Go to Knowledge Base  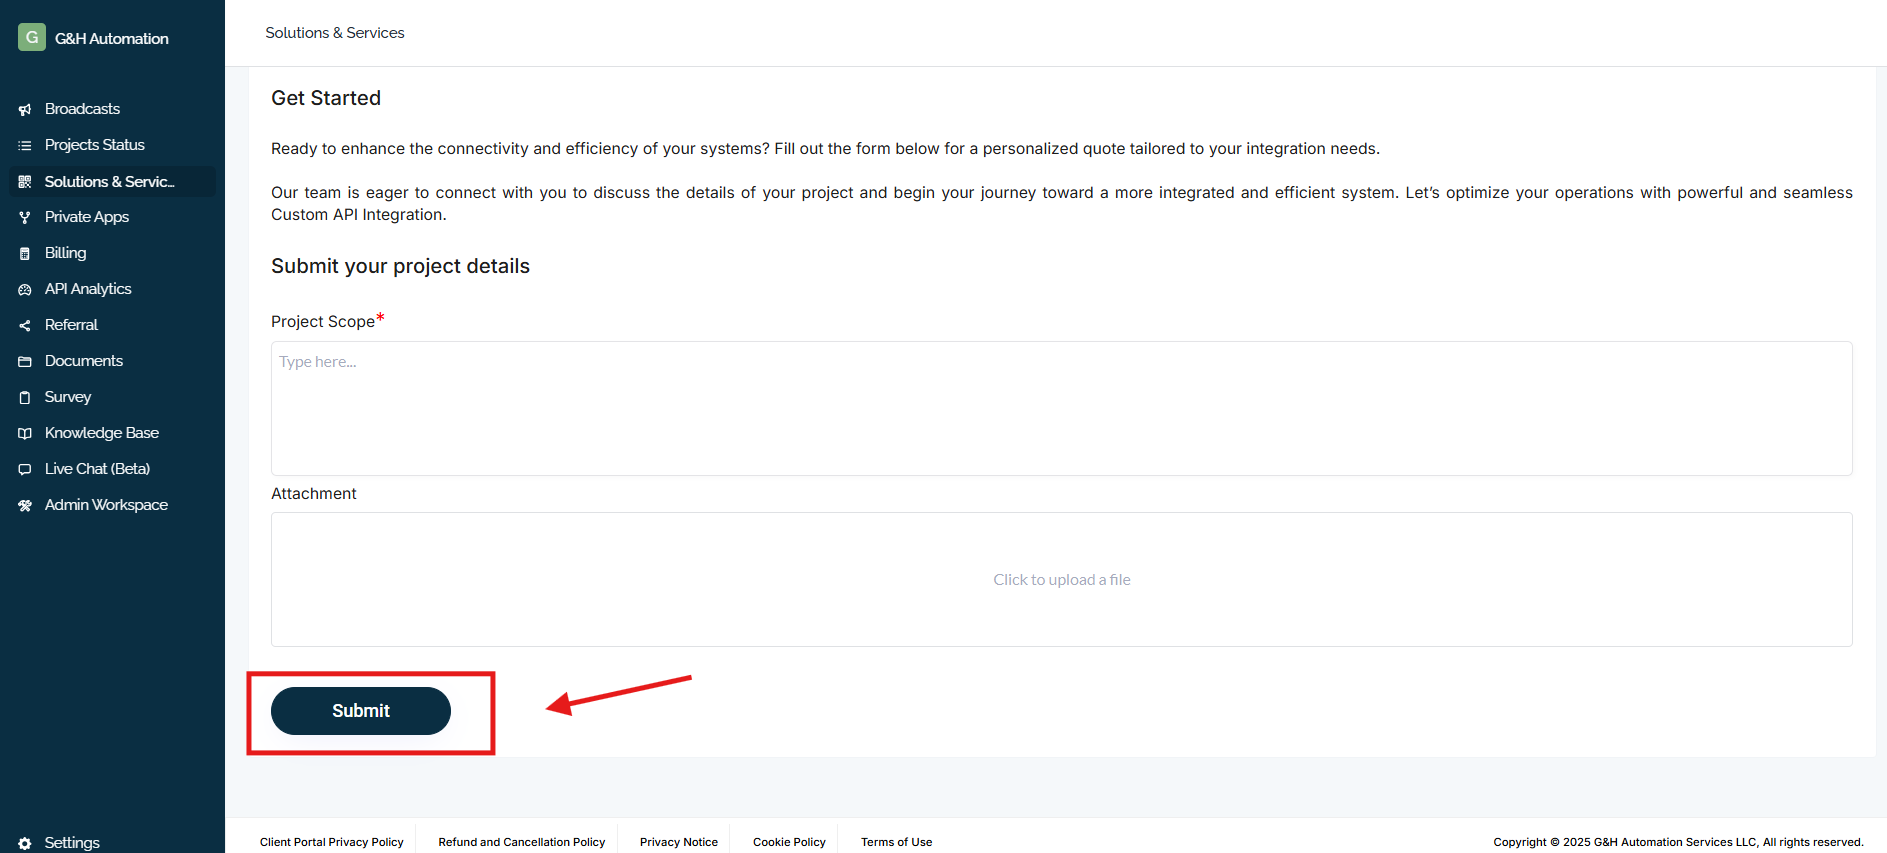(x=101, y=433)
